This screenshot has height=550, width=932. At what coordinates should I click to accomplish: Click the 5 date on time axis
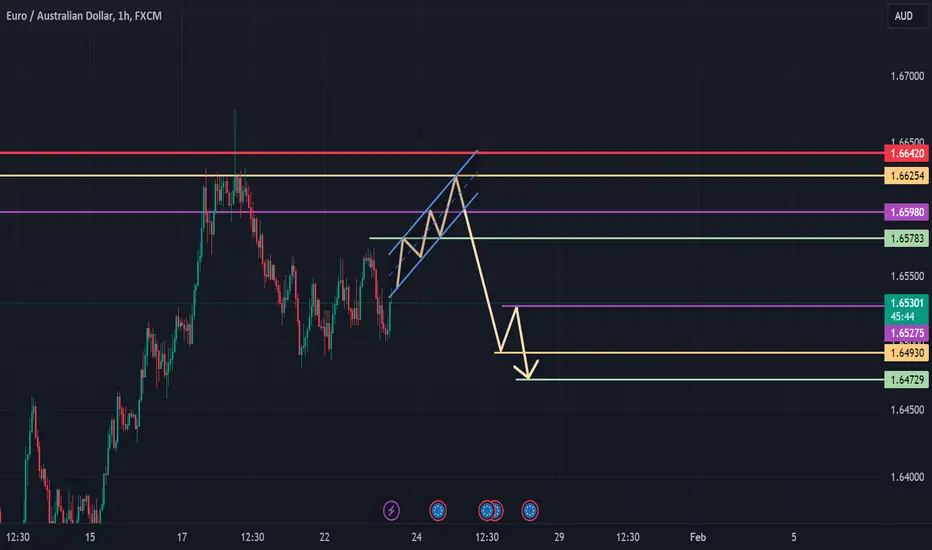(794, 537)
